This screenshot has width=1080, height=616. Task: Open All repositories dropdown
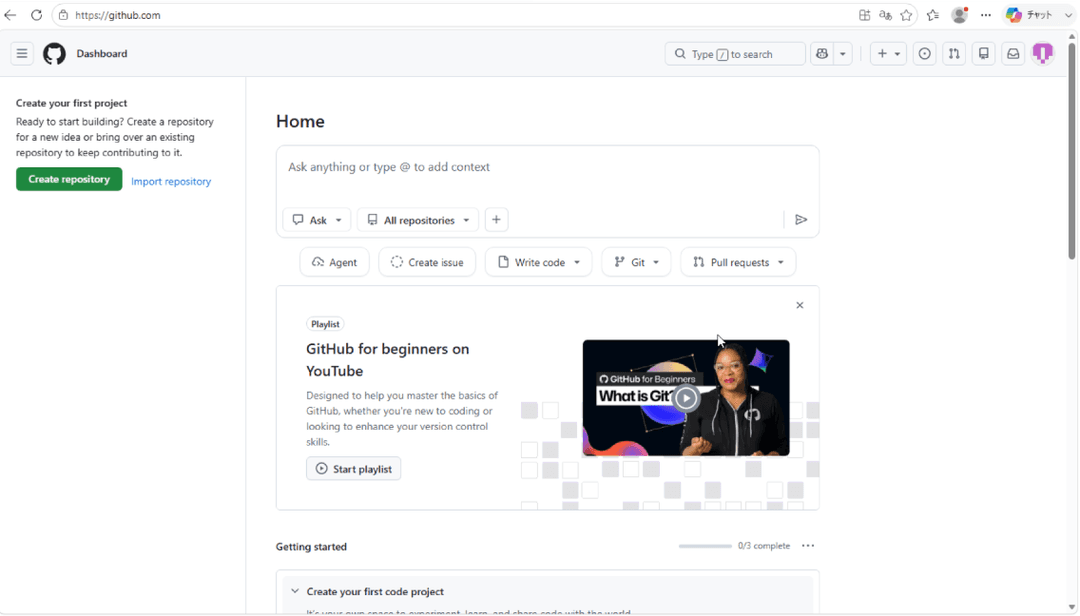(418, 220)
